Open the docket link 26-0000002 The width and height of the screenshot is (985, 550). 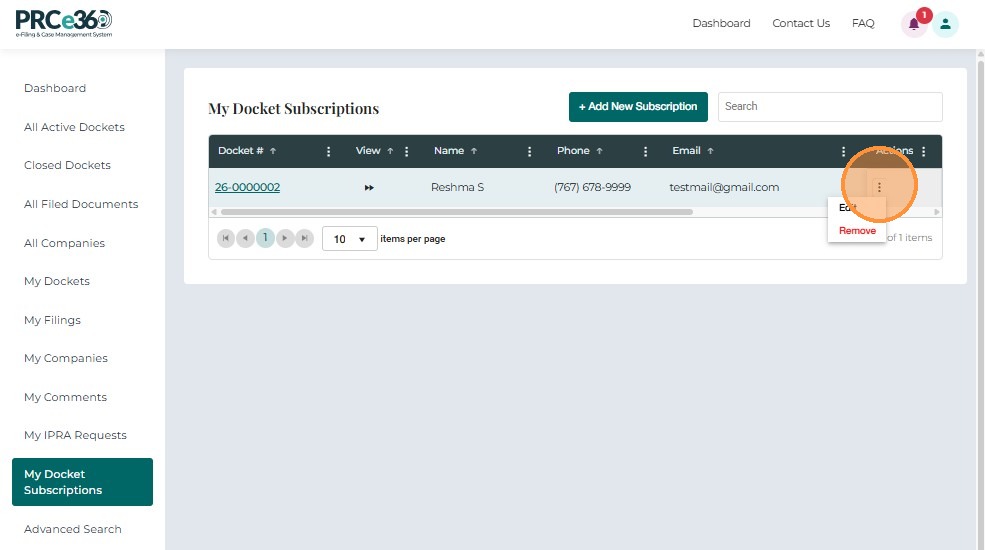tap(248, 187)
